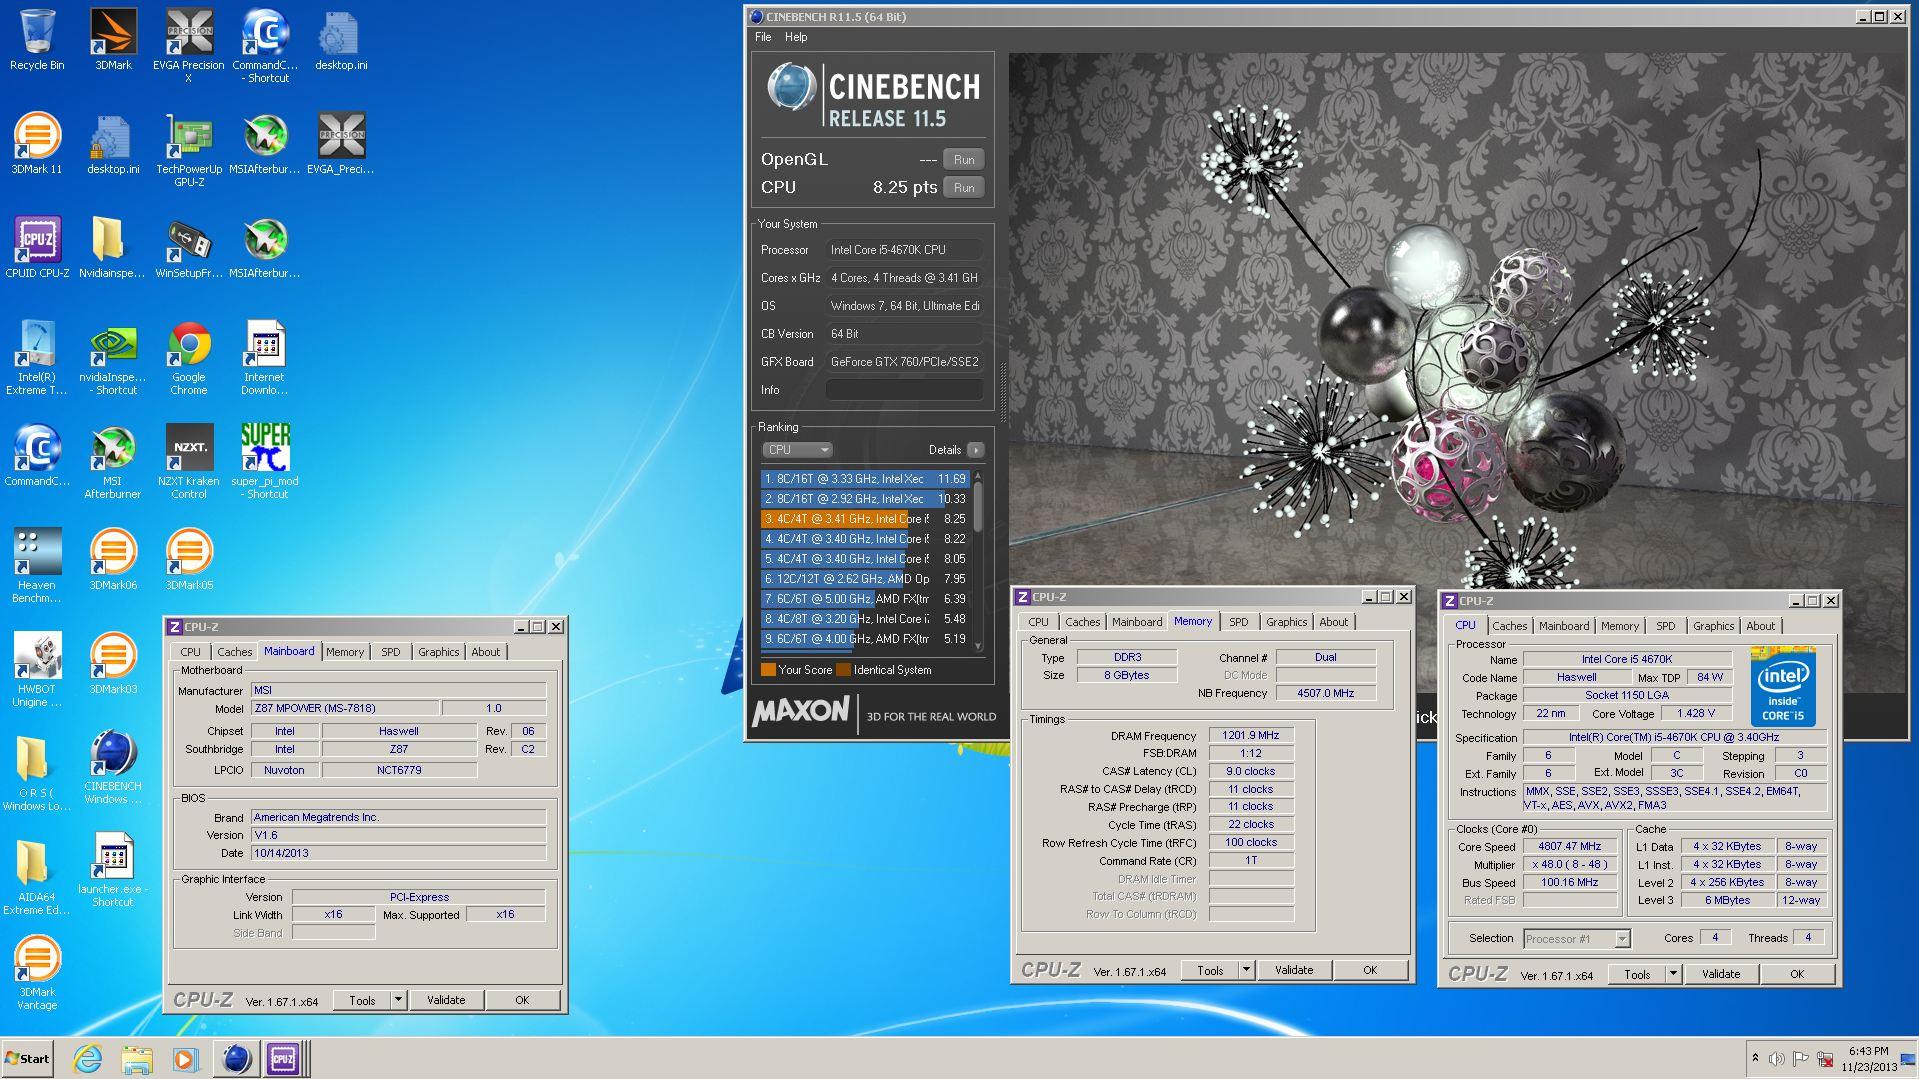Open 3DMark 11 desktop shortcut

37,144
